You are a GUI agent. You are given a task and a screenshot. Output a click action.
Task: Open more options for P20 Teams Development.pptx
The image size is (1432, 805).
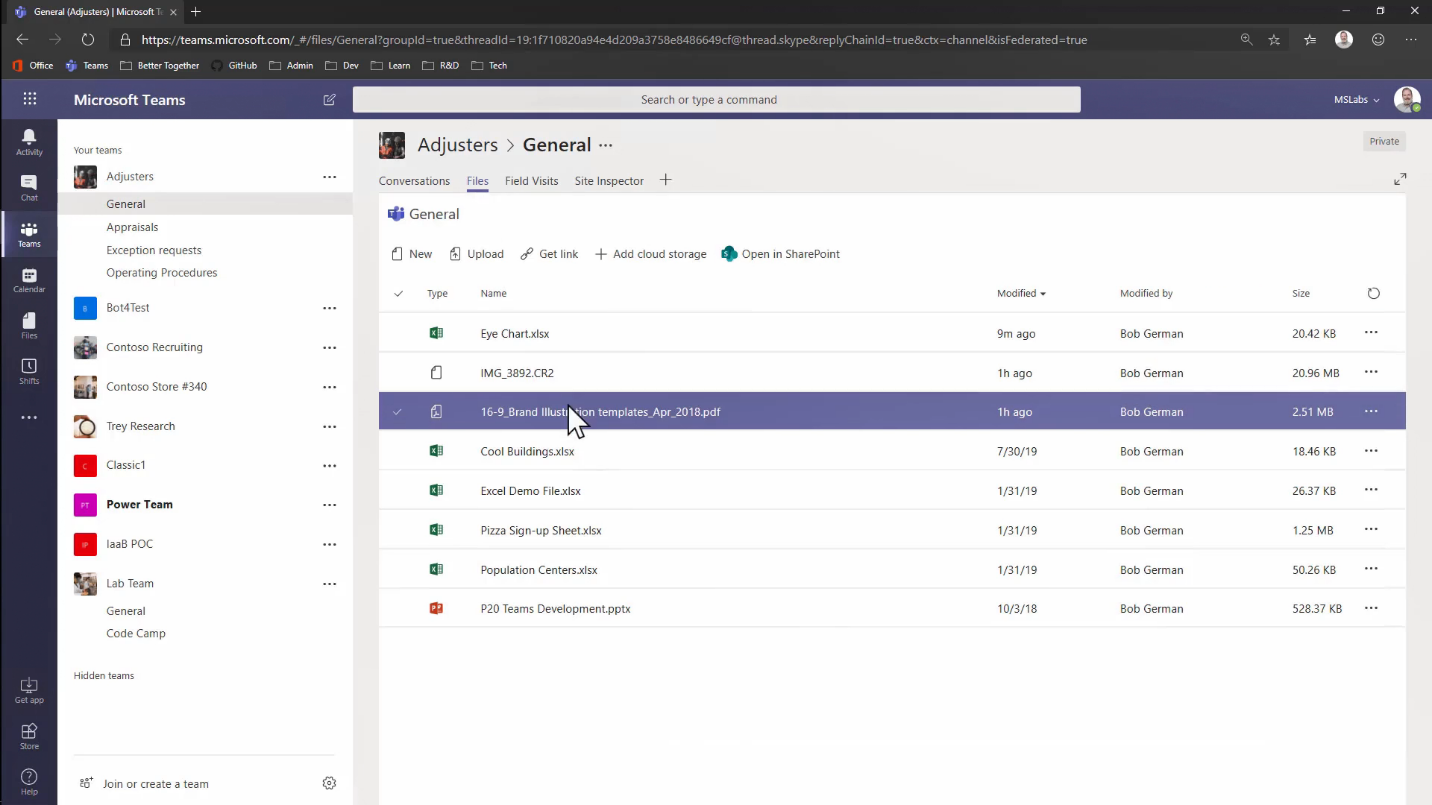pyautogui.click(x=1371, y=608)
